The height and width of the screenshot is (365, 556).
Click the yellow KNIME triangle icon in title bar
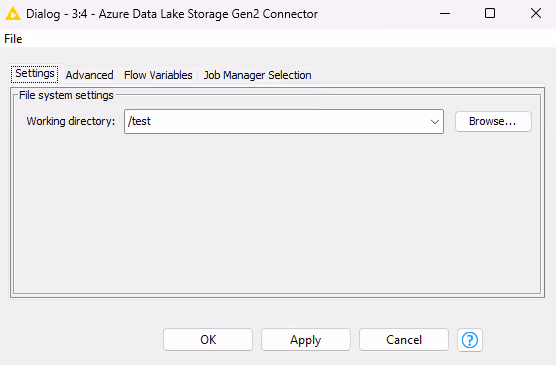tap(13, 14)
